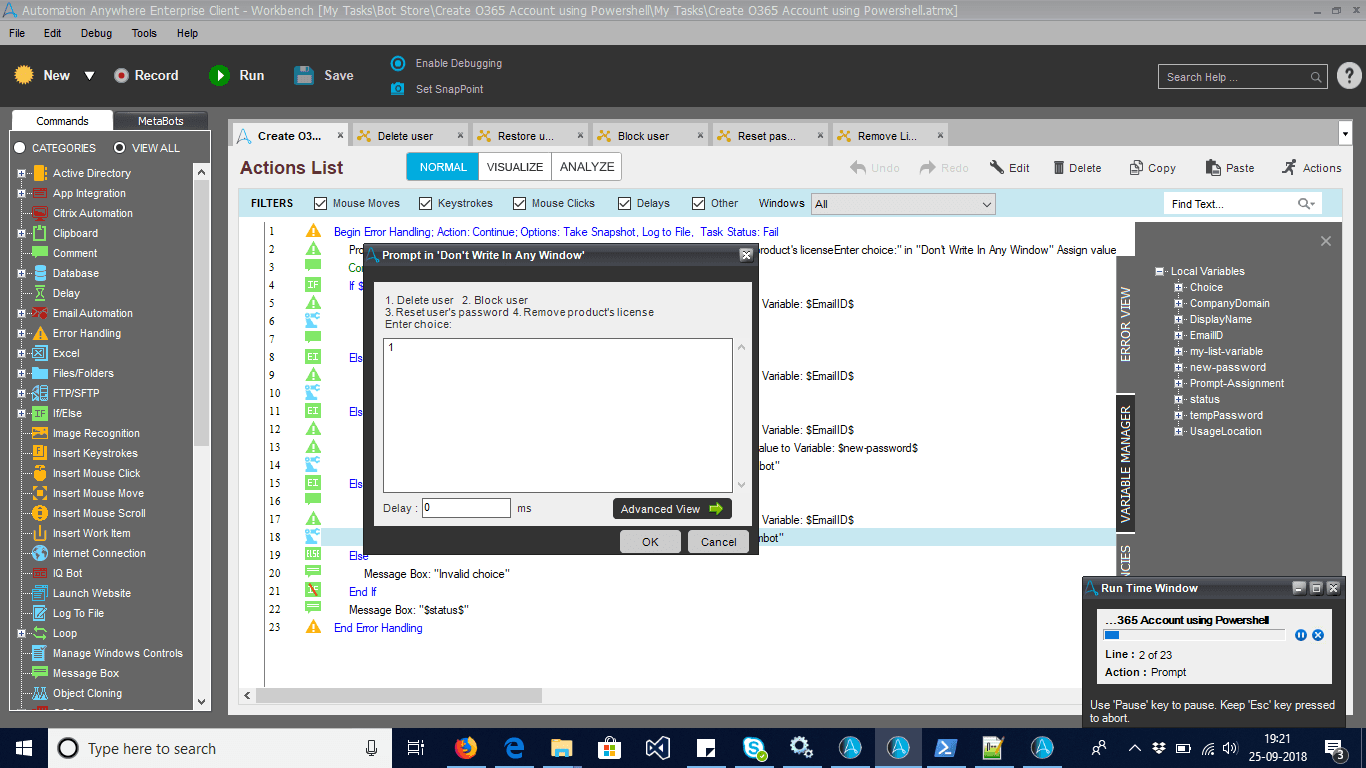Select the CATEGORIES radio button

19,148
